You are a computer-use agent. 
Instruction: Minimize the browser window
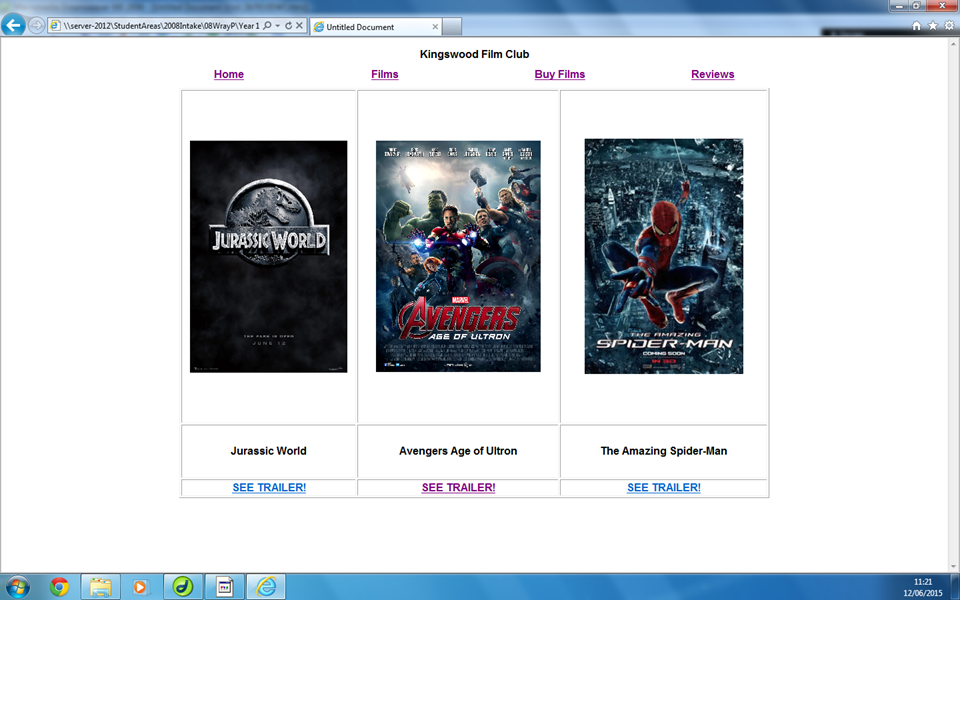click(x=899, y=6)
